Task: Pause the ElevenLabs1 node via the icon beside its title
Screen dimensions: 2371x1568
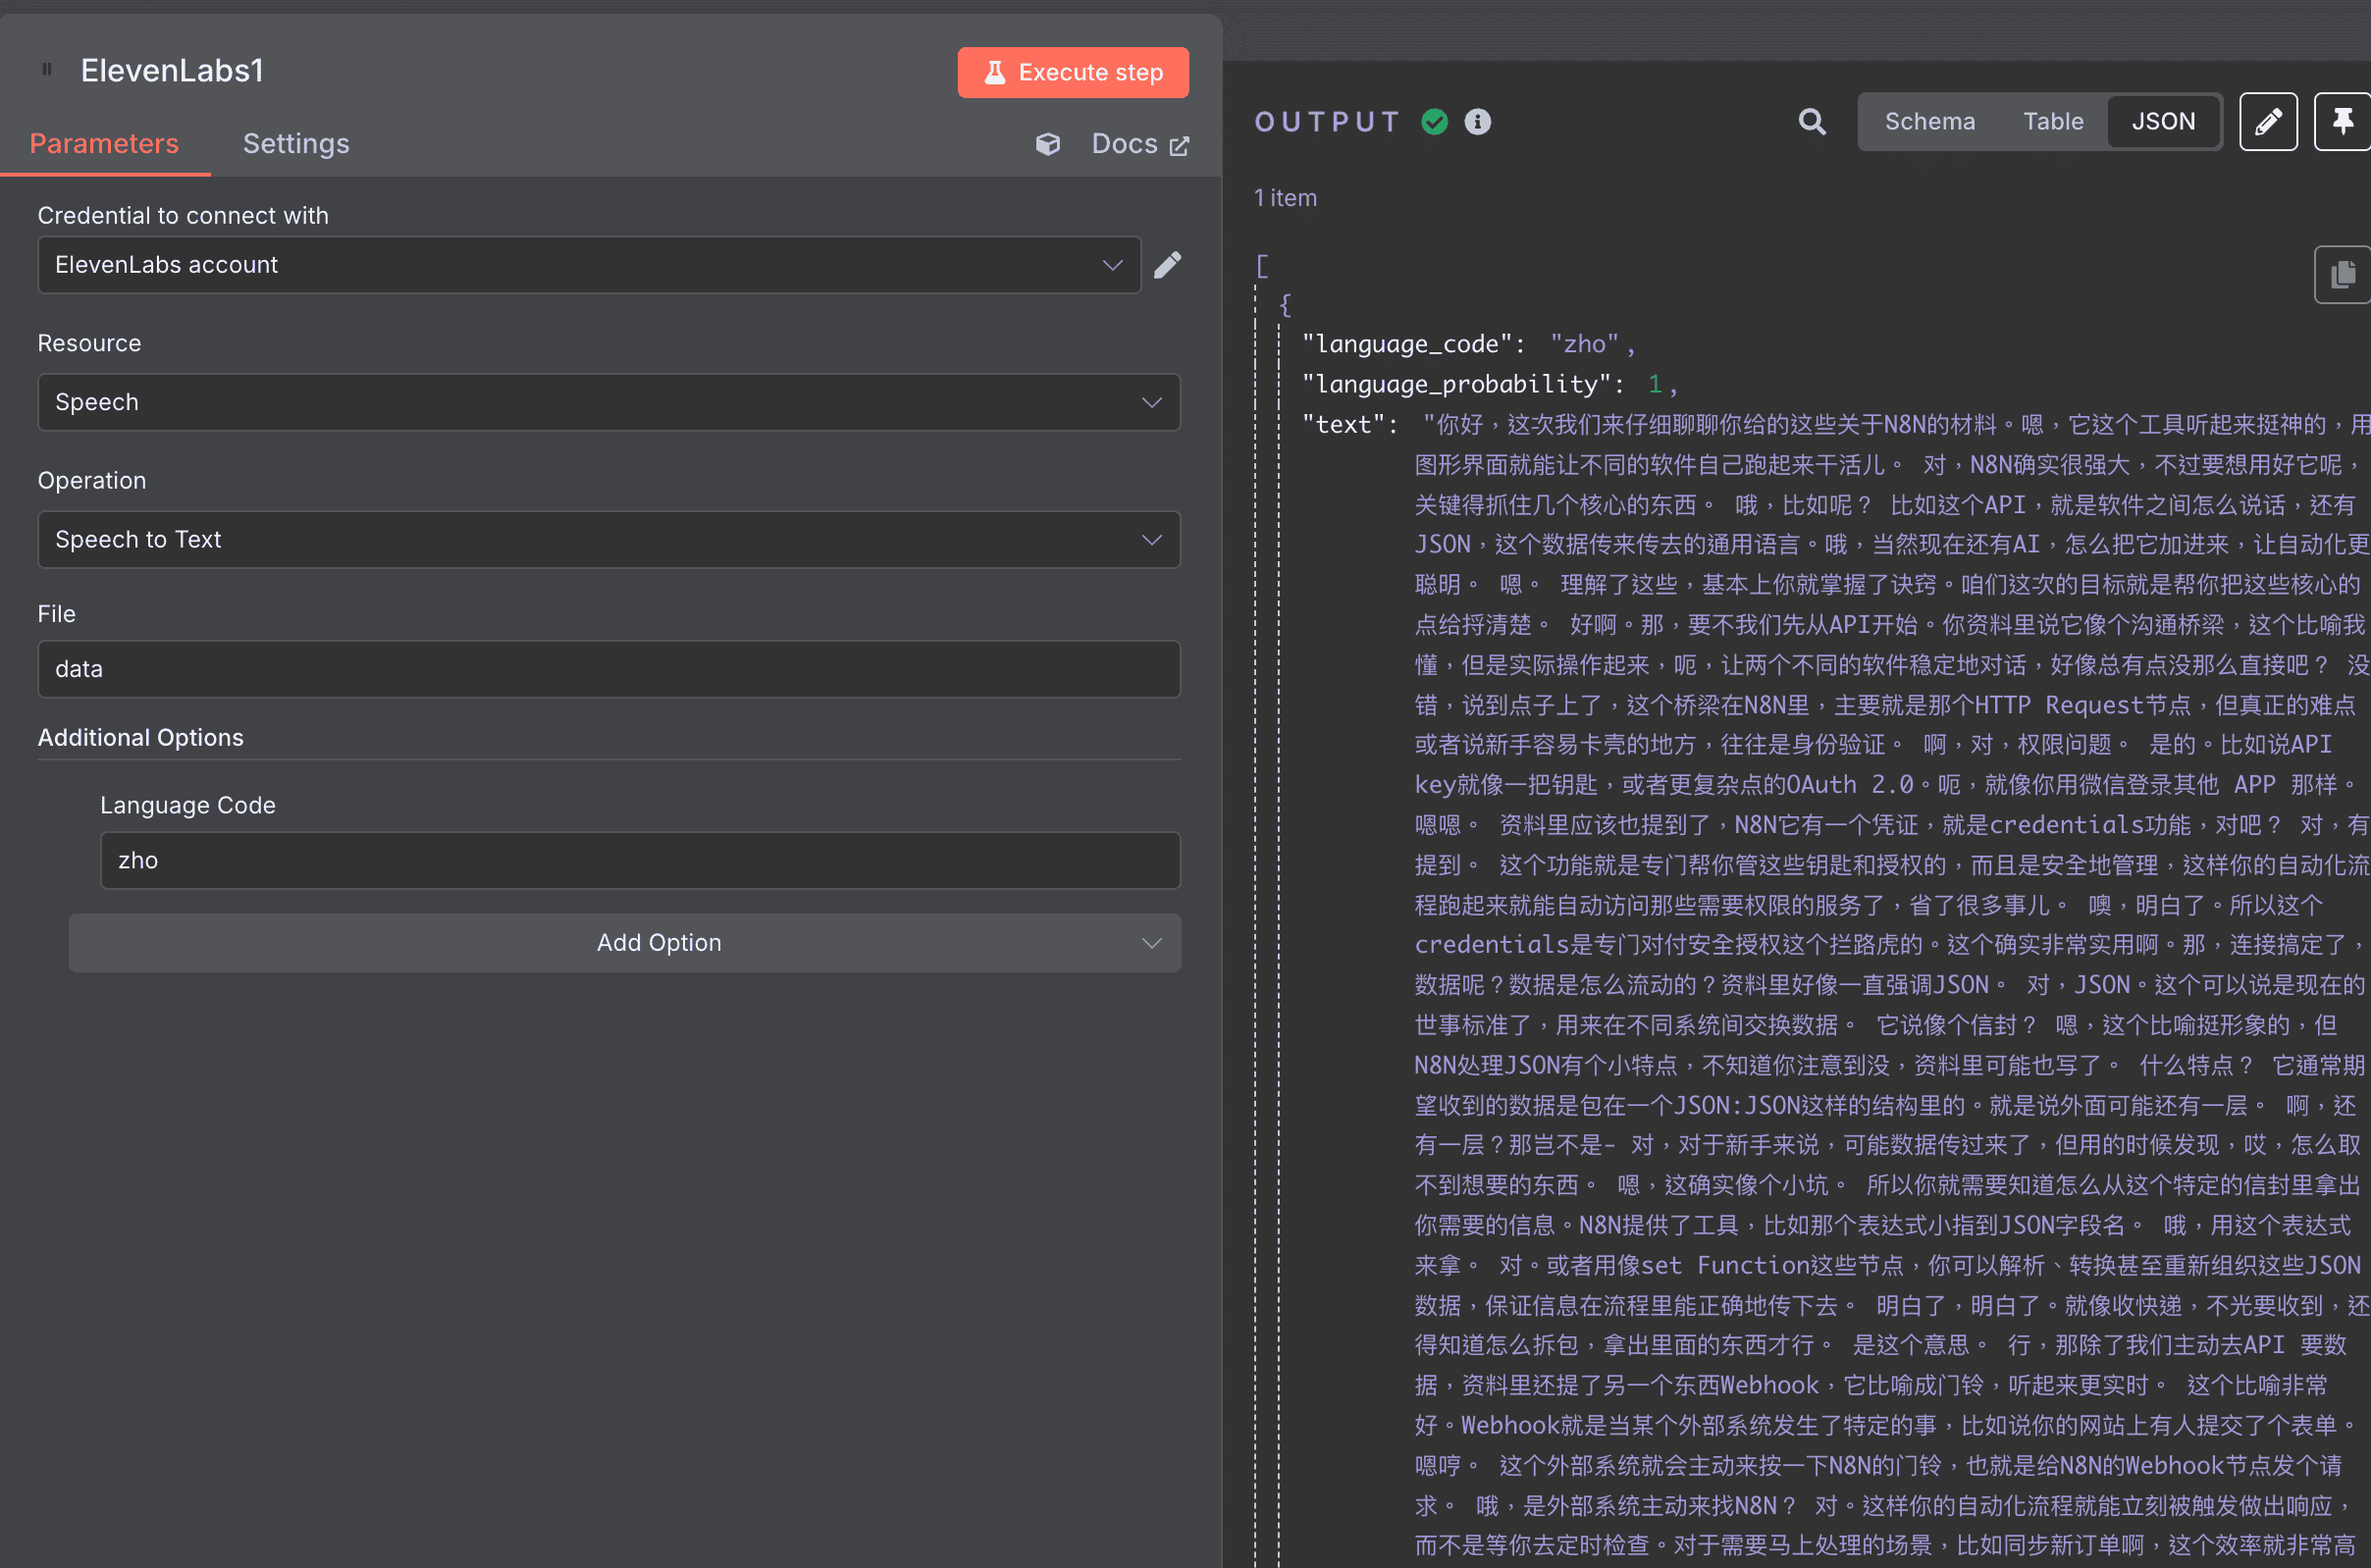Action: tap(46, 69)
